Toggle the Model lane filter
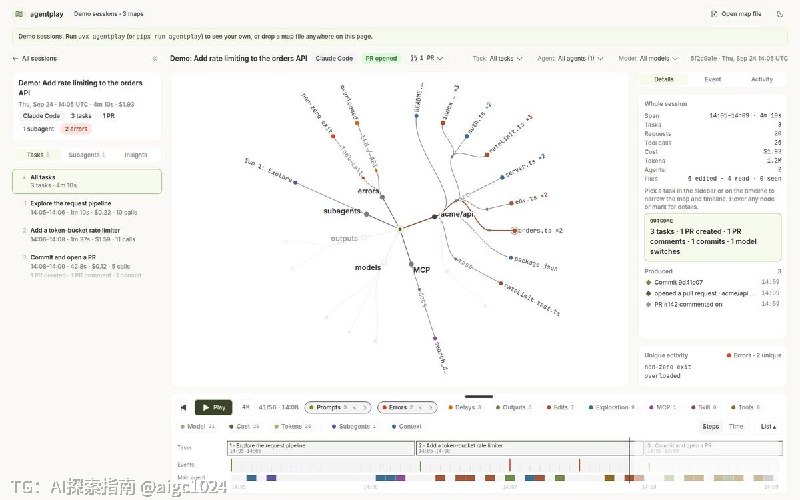Image resolution: width=800 pixels, height=500 pixels. click(198, 427)
